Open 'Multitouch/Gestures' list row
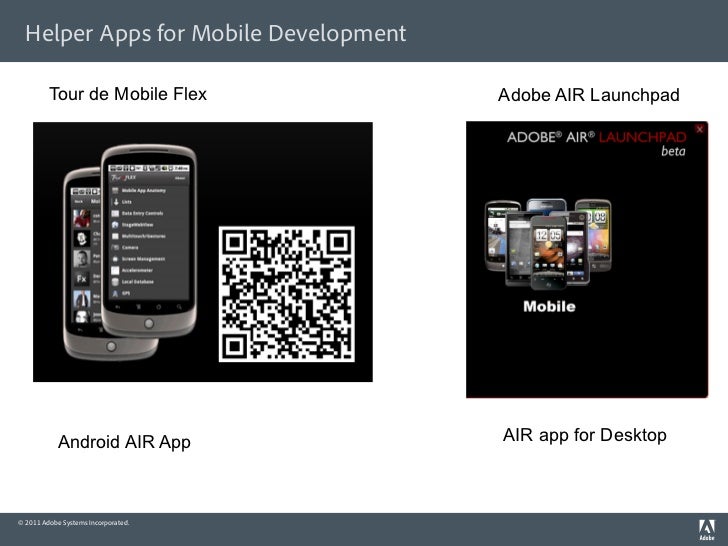 click(149, 236)
